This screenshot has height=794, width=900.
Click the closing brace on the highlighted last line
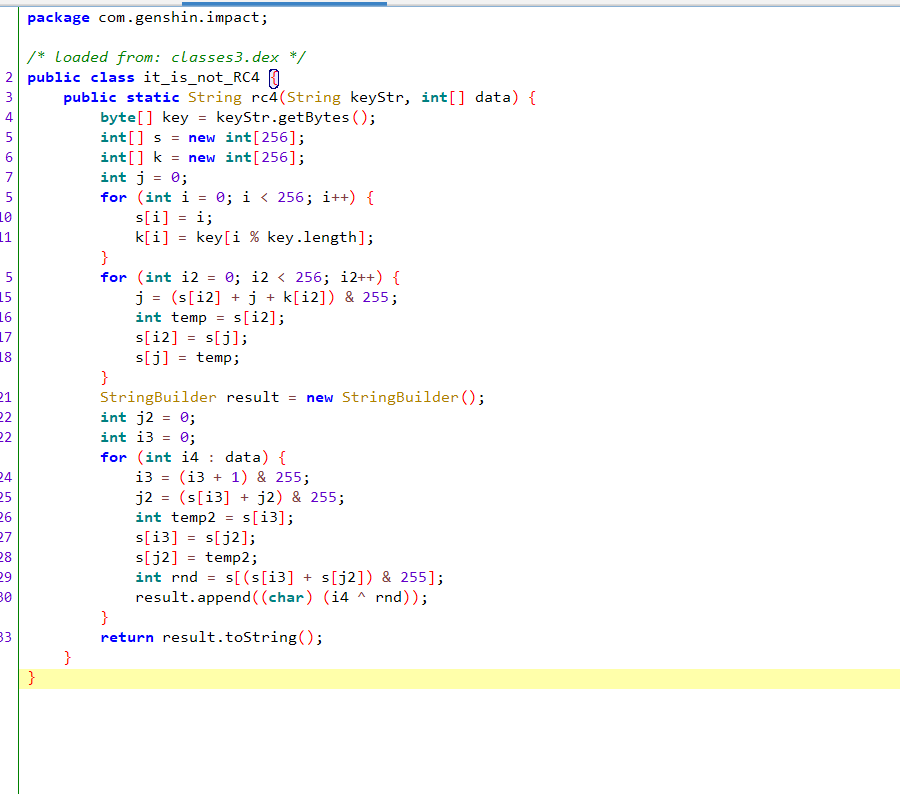(32, 678)
